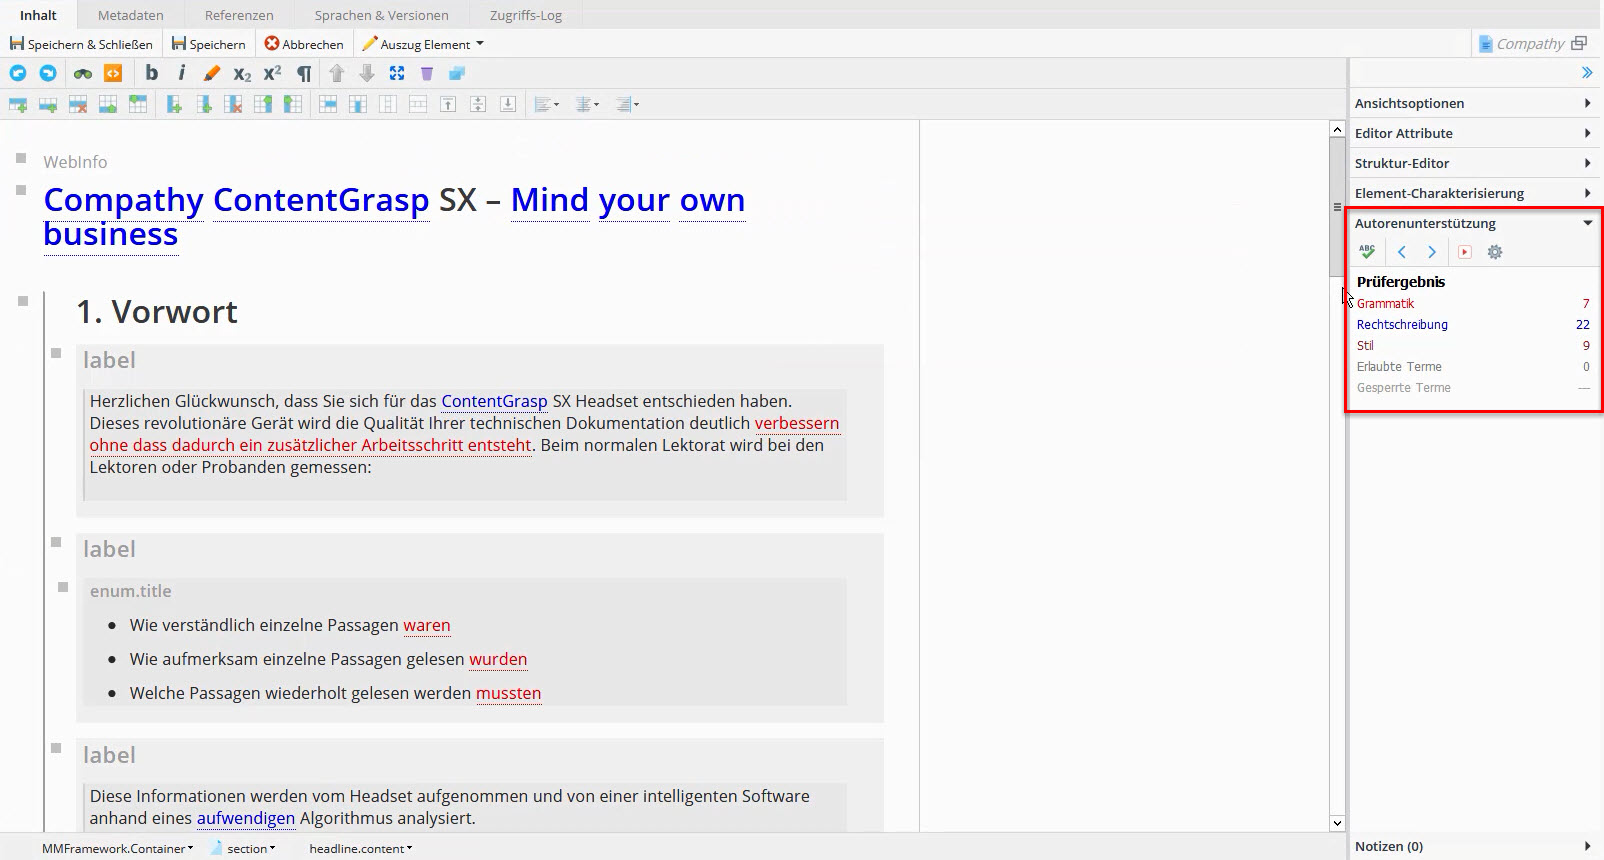Collapse the Autorenunterstützung panel

pos(1474,223)
